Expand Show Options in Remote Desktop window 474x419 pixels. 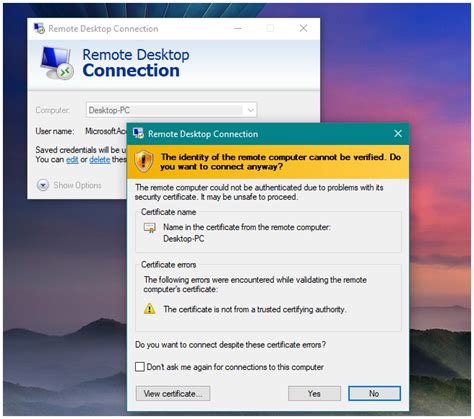(x=69, y=185)
